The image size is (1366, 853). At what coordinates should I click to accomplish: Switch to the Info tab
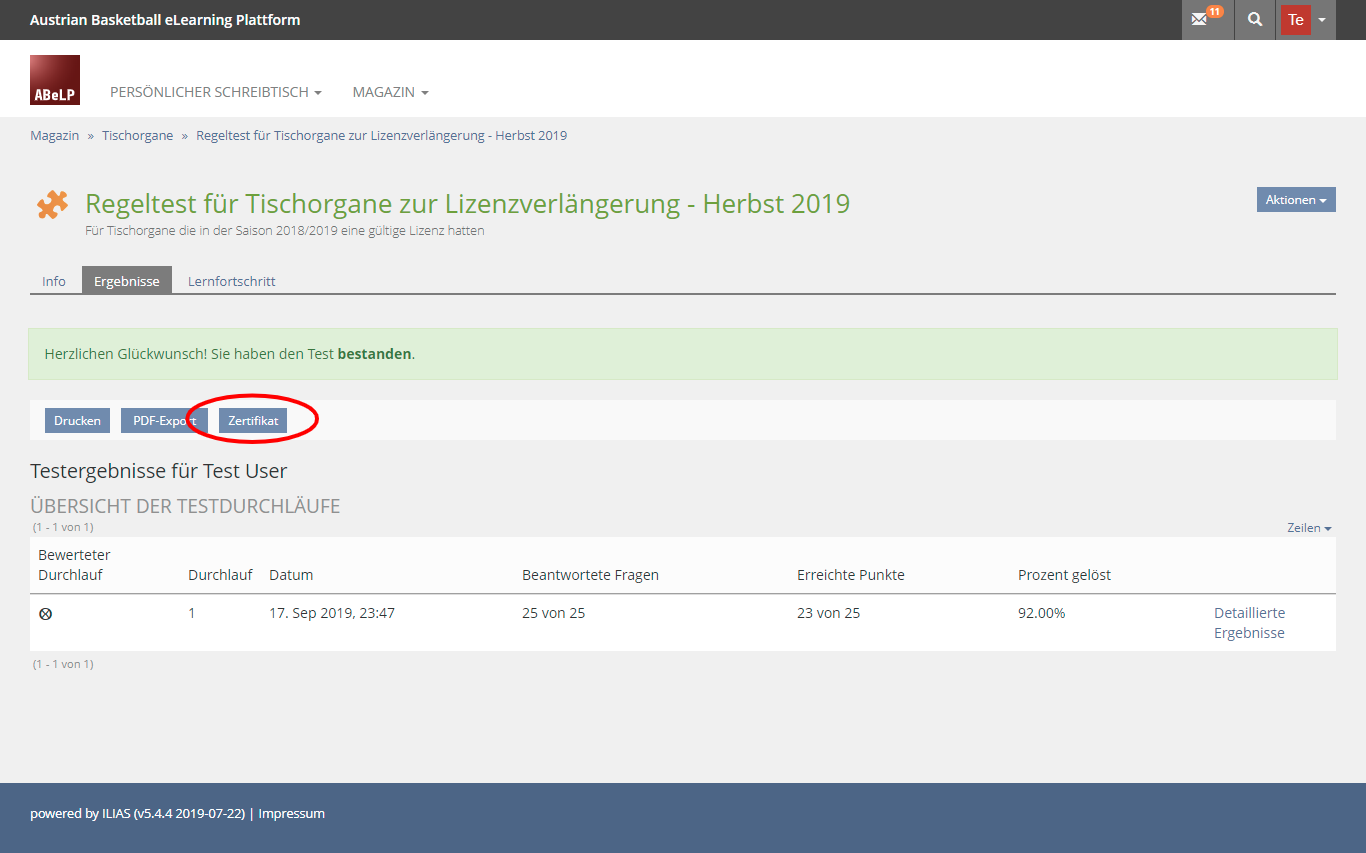pyautogui.click(x=54, y=281)
